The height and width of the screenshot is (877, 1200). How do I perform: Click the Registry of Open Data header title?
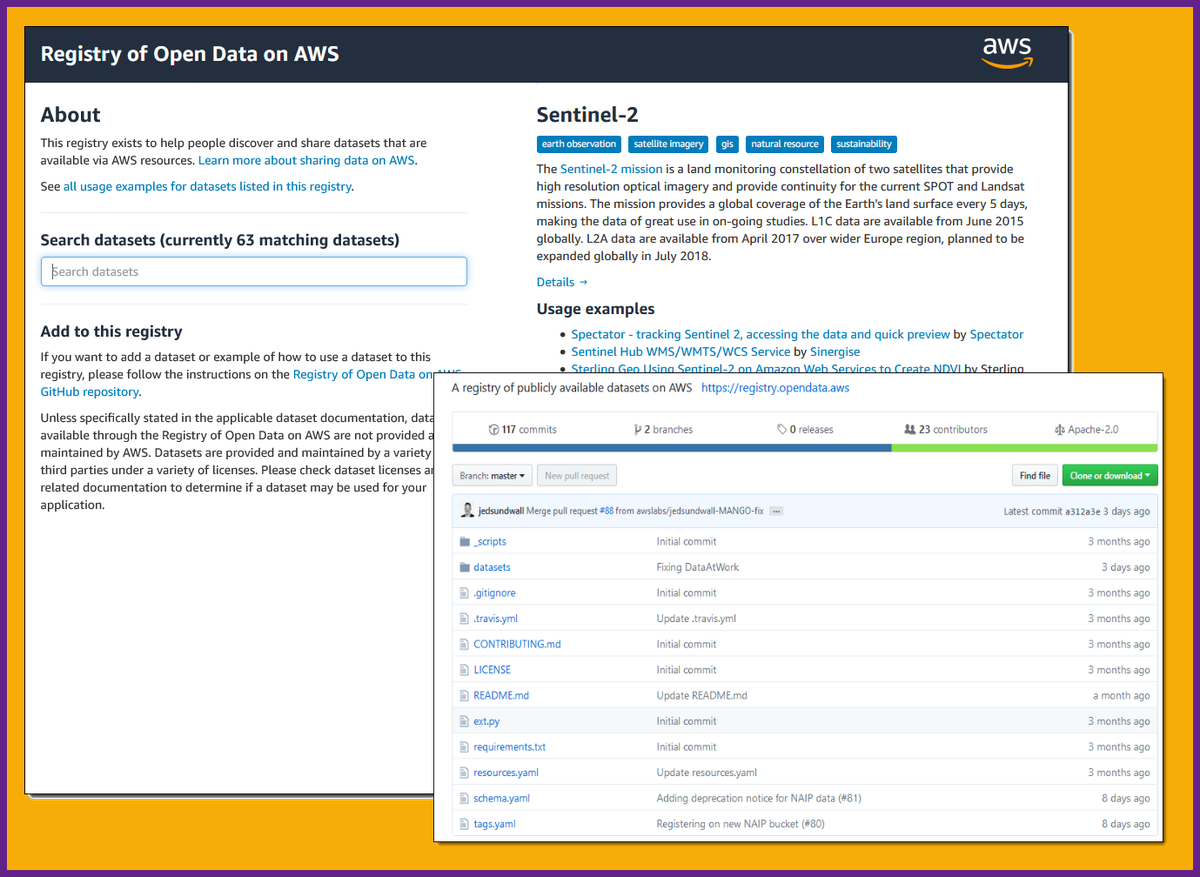point(190,54)
